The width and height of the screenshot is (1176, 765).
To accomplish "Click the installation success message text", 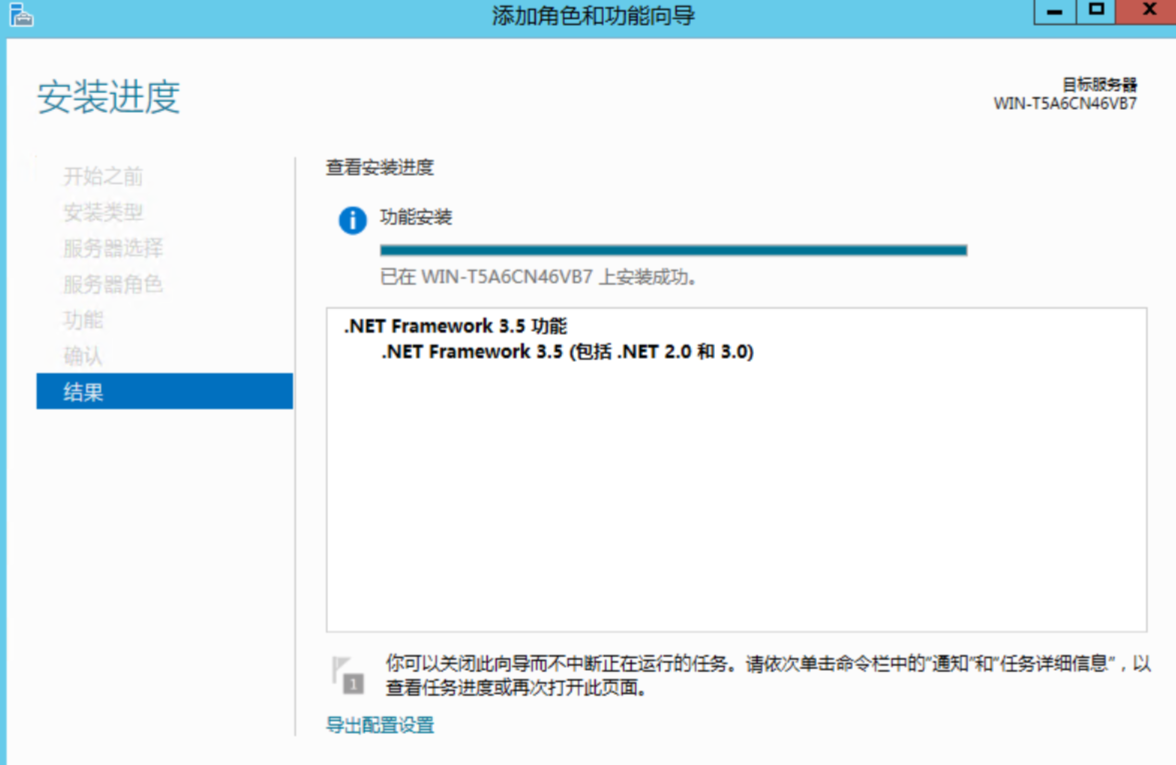I will pyautogui.click(x=538, y=278).
